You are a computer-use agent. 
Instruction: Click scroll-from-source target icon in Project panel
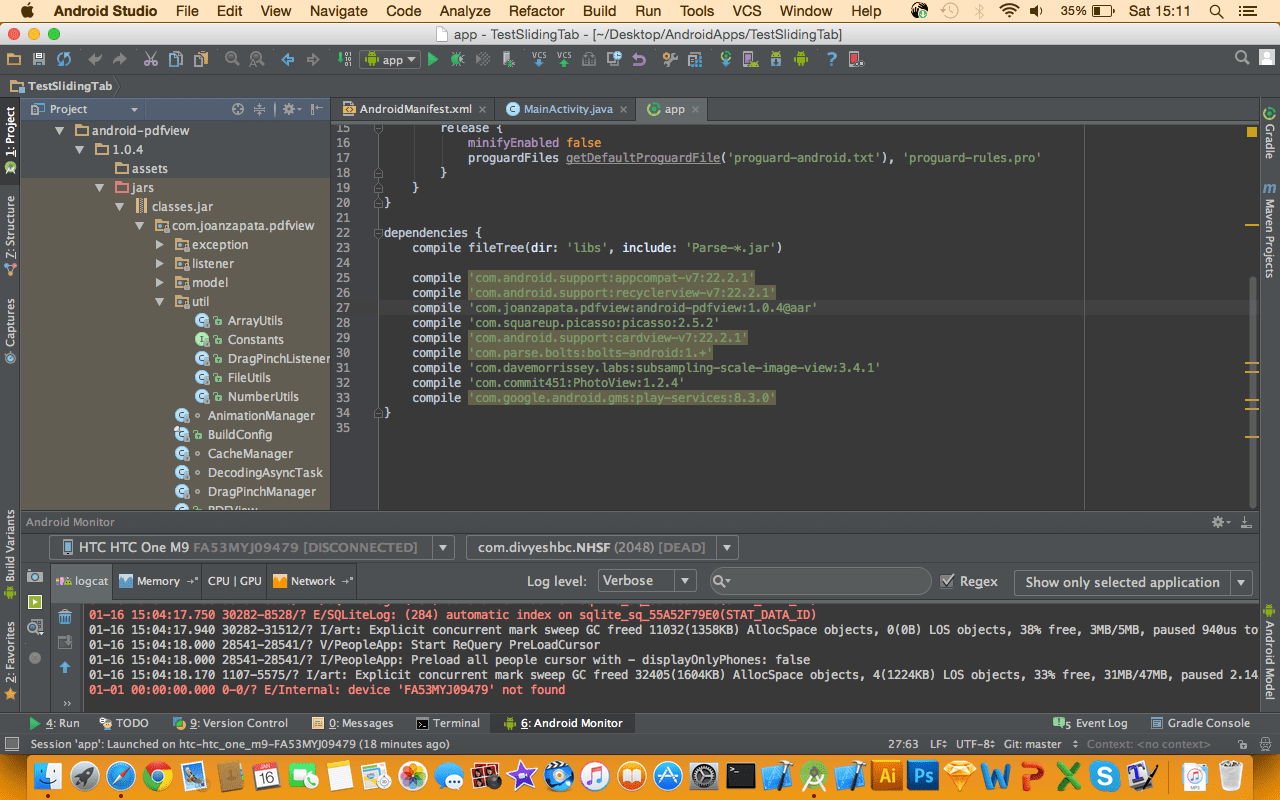click(238, 109)
